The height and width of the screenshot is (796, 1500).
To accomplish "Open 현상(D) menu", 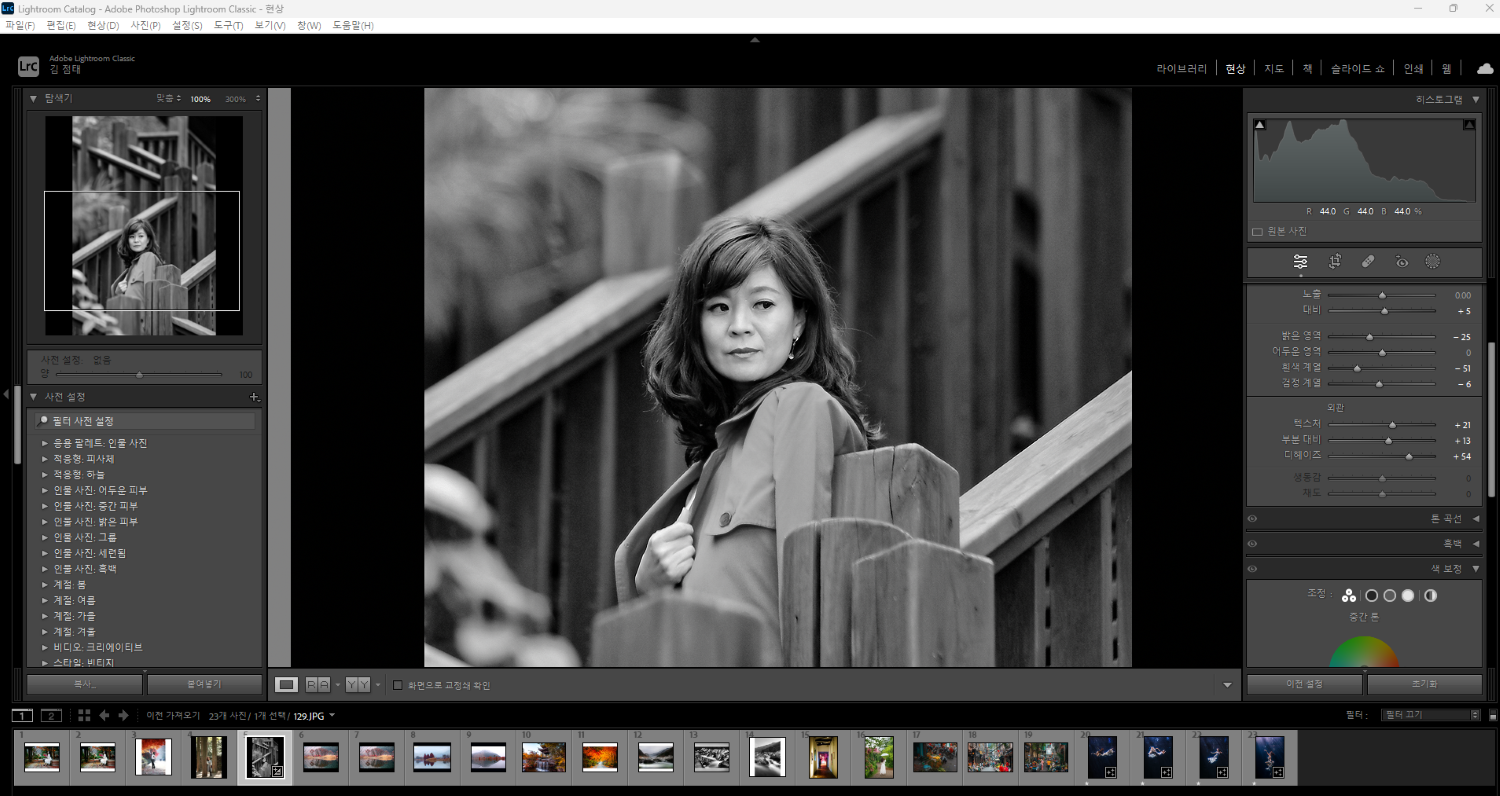I will pos(103,25).
